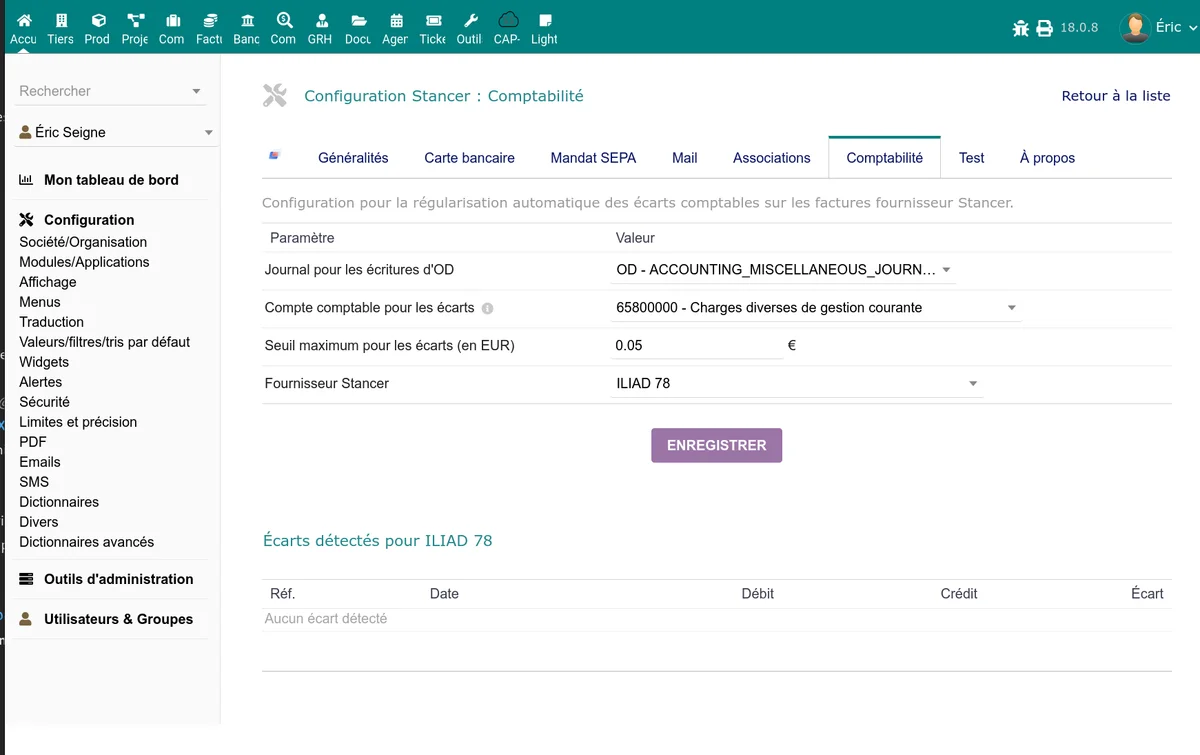
Task: Open the Tickets icon
Action: click(433, 20)
